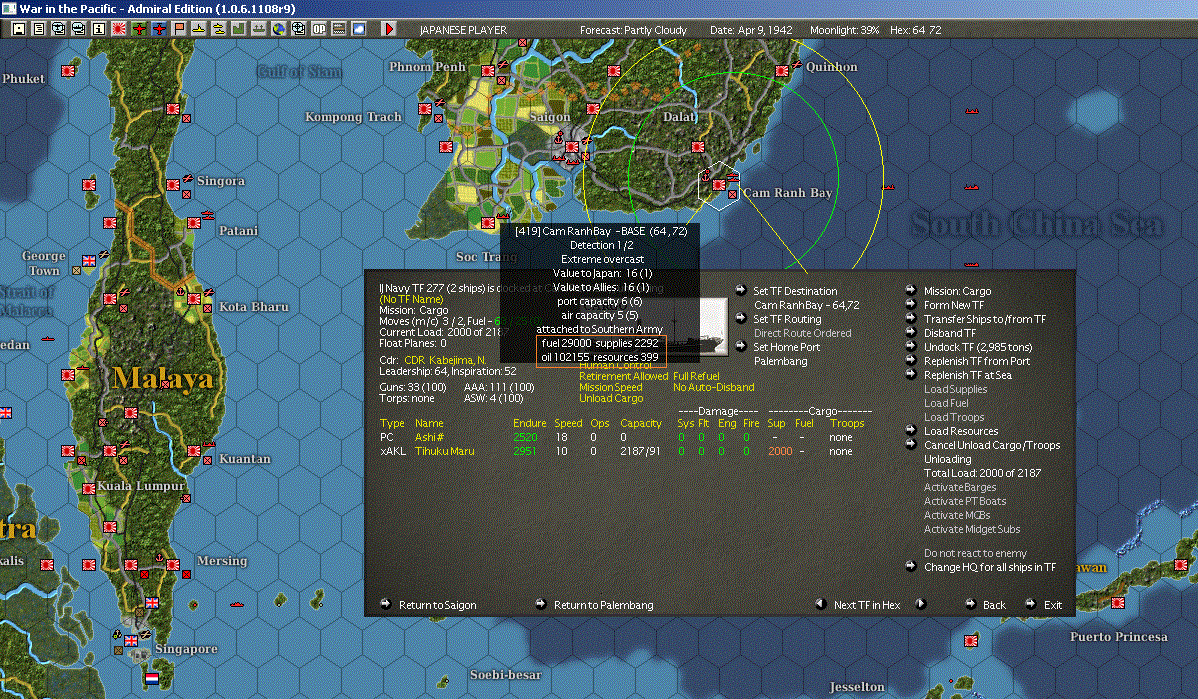Click the green land shape toolbar icon

tap(238, 29)
